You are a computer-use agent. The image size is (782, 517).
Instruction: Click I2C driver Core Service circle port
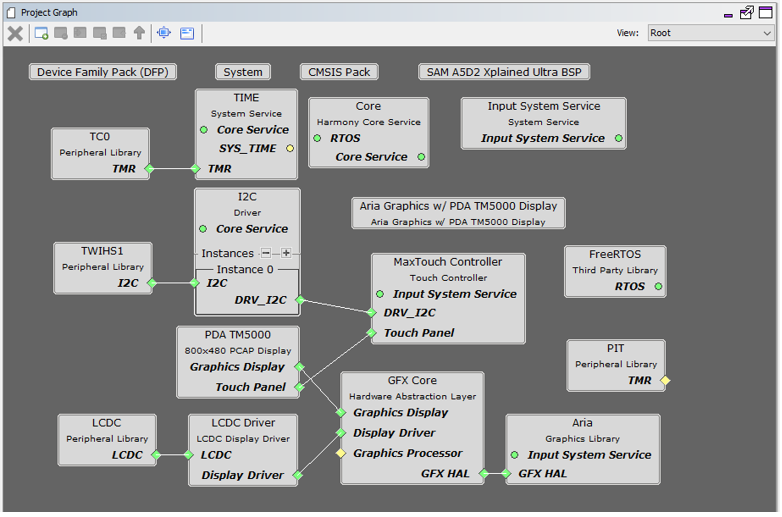point(203,229)
